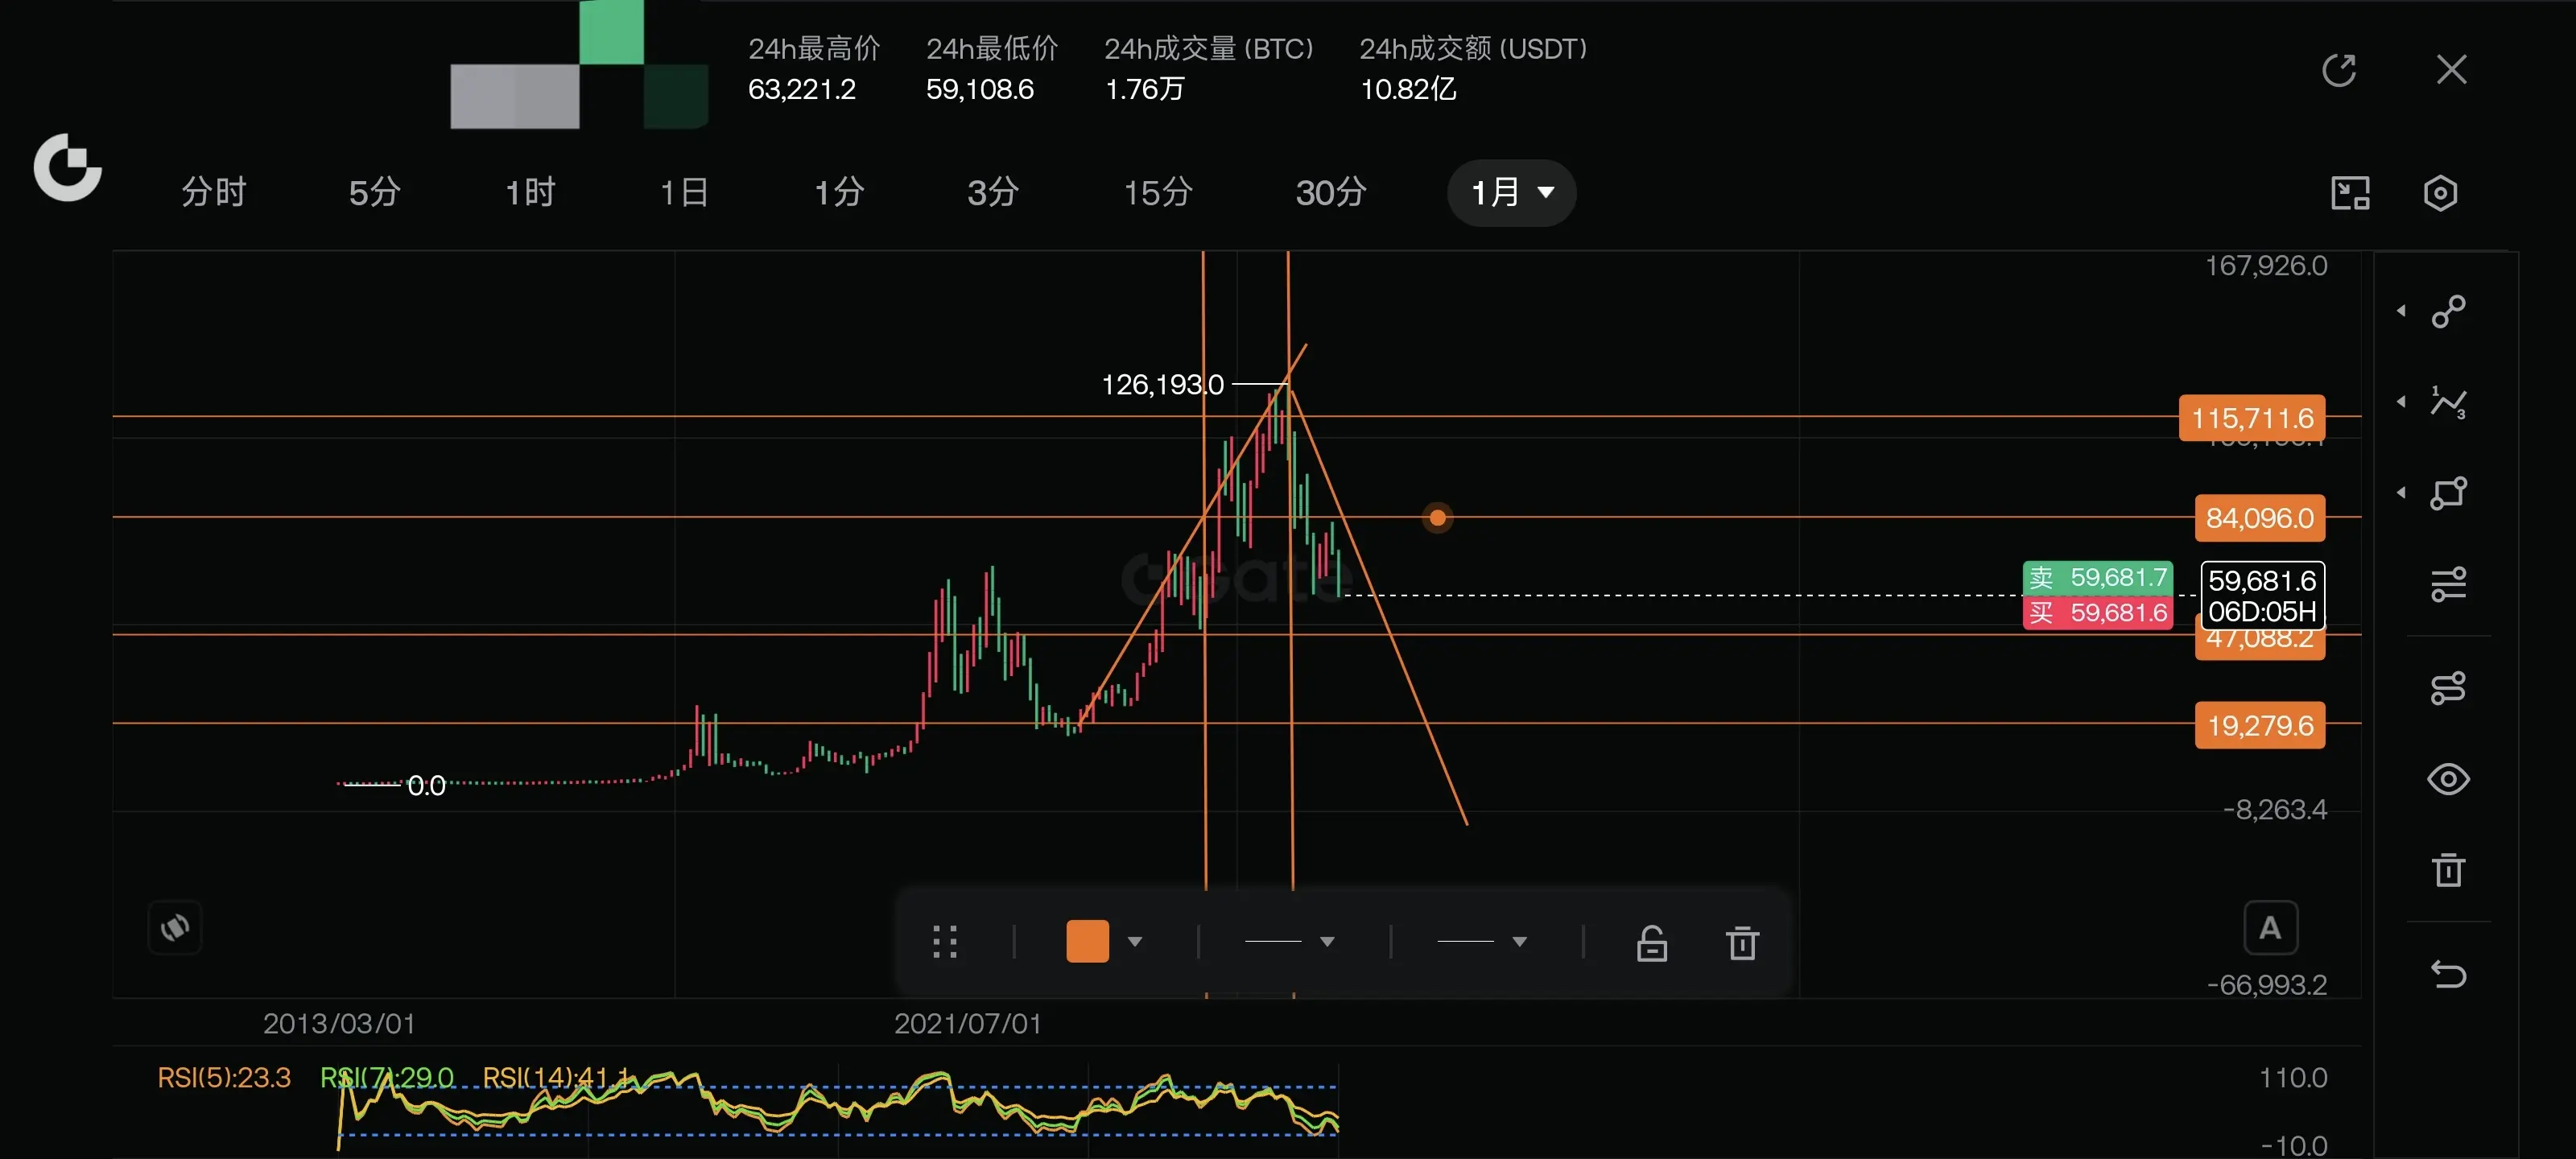Open the drawing management icon below sliders
The width and height of the screenshot is (2576, 1159).
click(x=2448, y=688)
